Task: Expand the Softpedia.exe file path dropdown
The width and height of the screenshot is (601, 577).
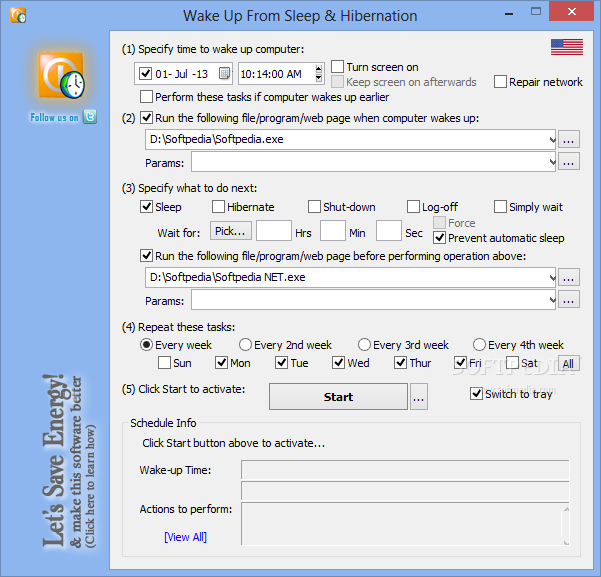Action: pos(552,140)
